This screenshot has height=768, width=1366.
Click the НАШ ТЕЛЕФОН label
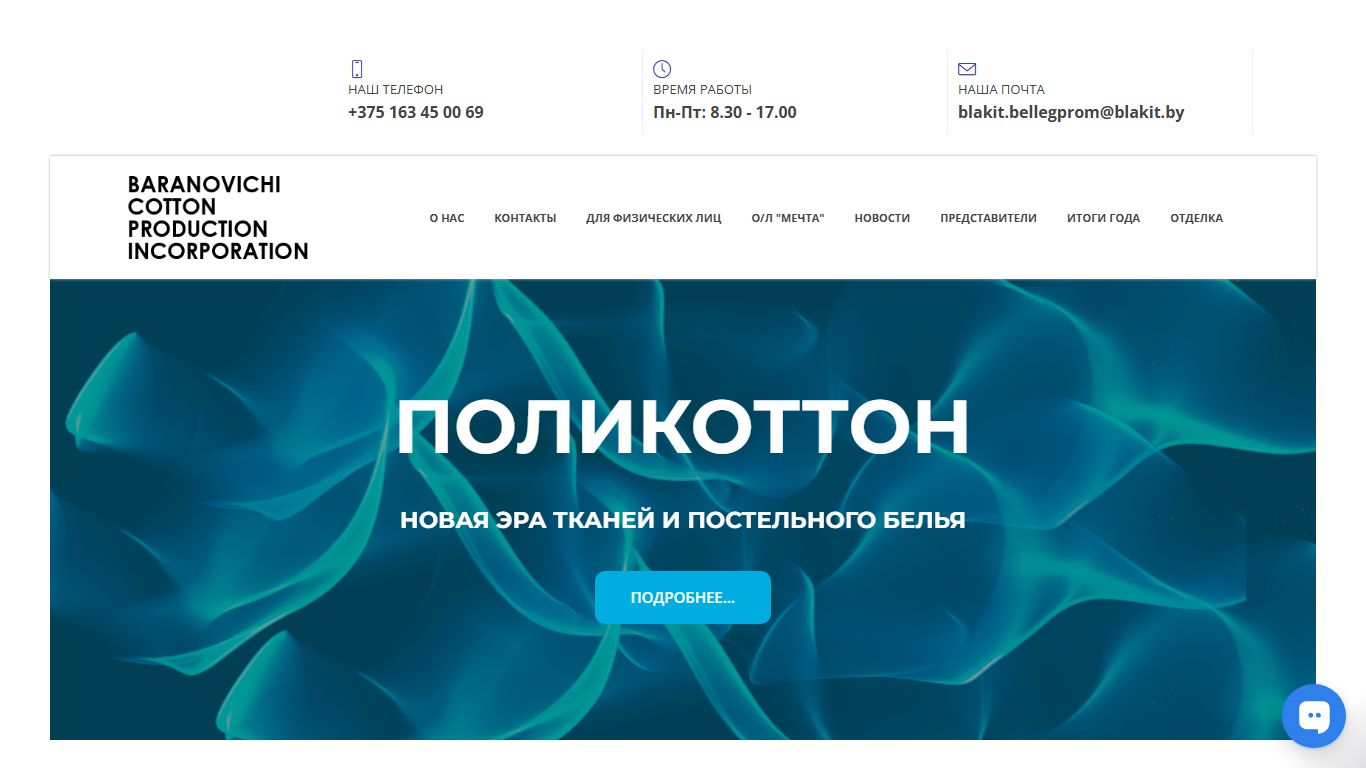pyautogui.click(x=396, y=90)
